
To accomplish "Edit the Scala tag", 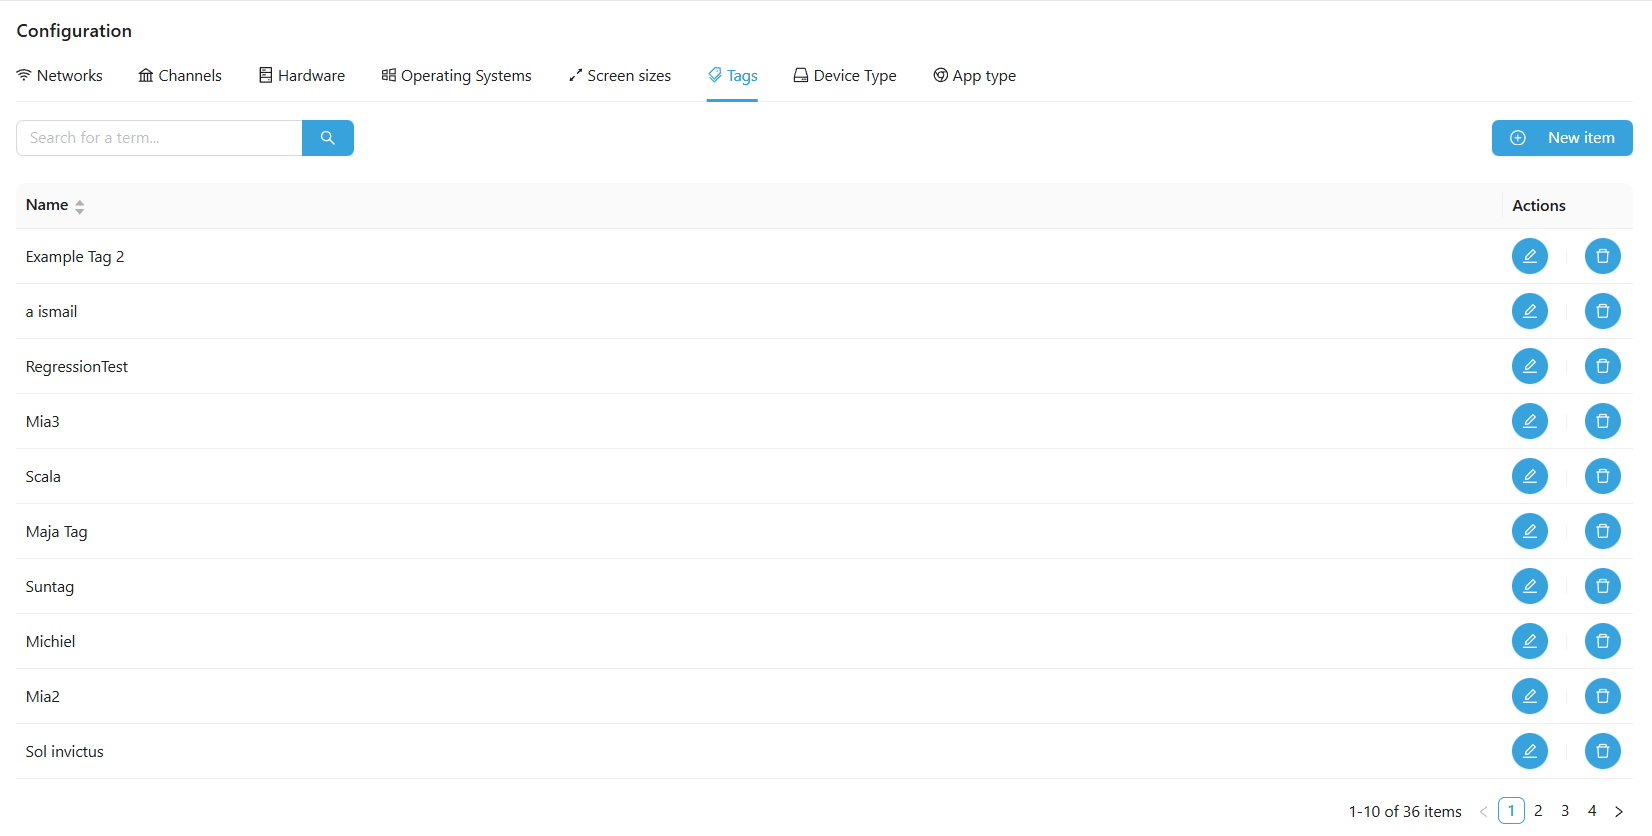I will 1529,476.
